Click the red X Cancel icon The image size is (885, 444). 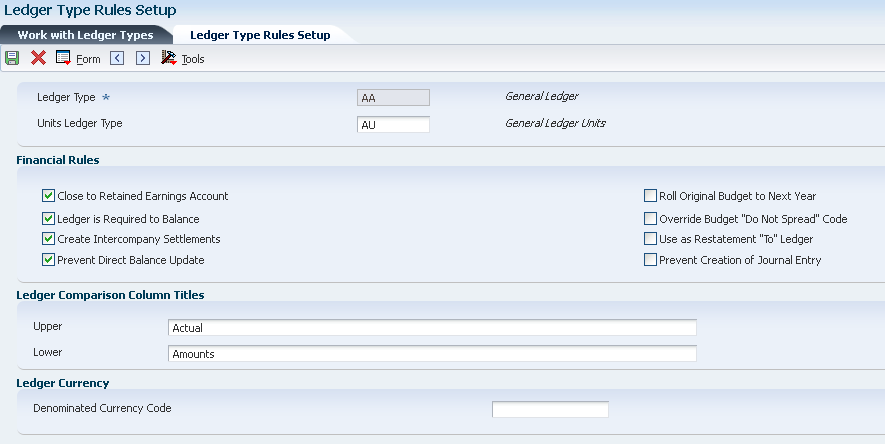point(38,58)
